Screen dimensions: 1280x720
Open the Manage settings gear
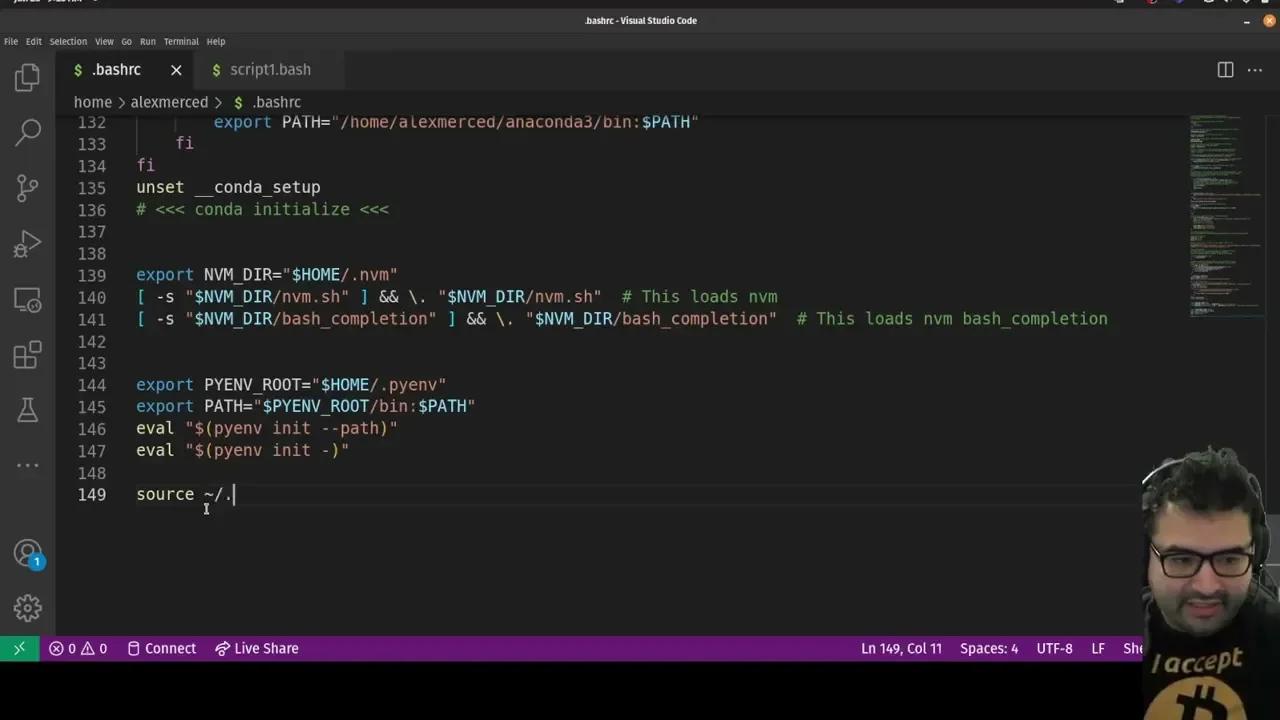coord(27,607)
